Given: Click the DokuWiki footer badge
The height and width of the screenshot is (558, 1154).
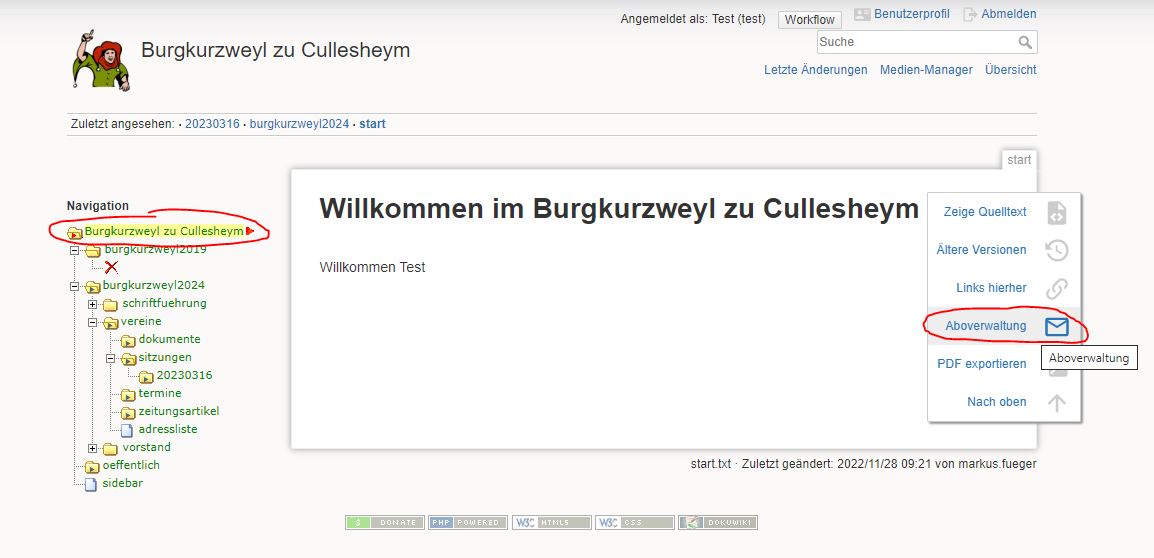Looking at the screenshot, I should tap(718, 523).
